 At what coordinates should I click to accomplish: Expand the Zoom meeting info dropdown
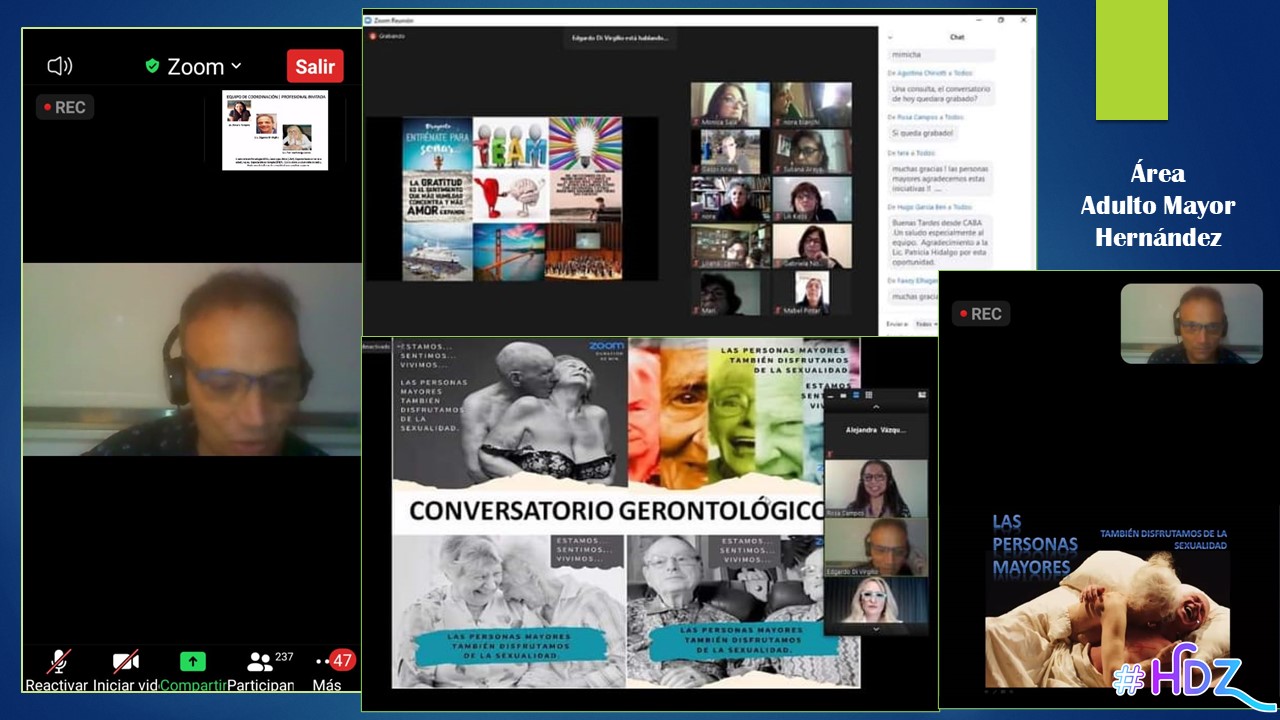click(x=236, y=66)
